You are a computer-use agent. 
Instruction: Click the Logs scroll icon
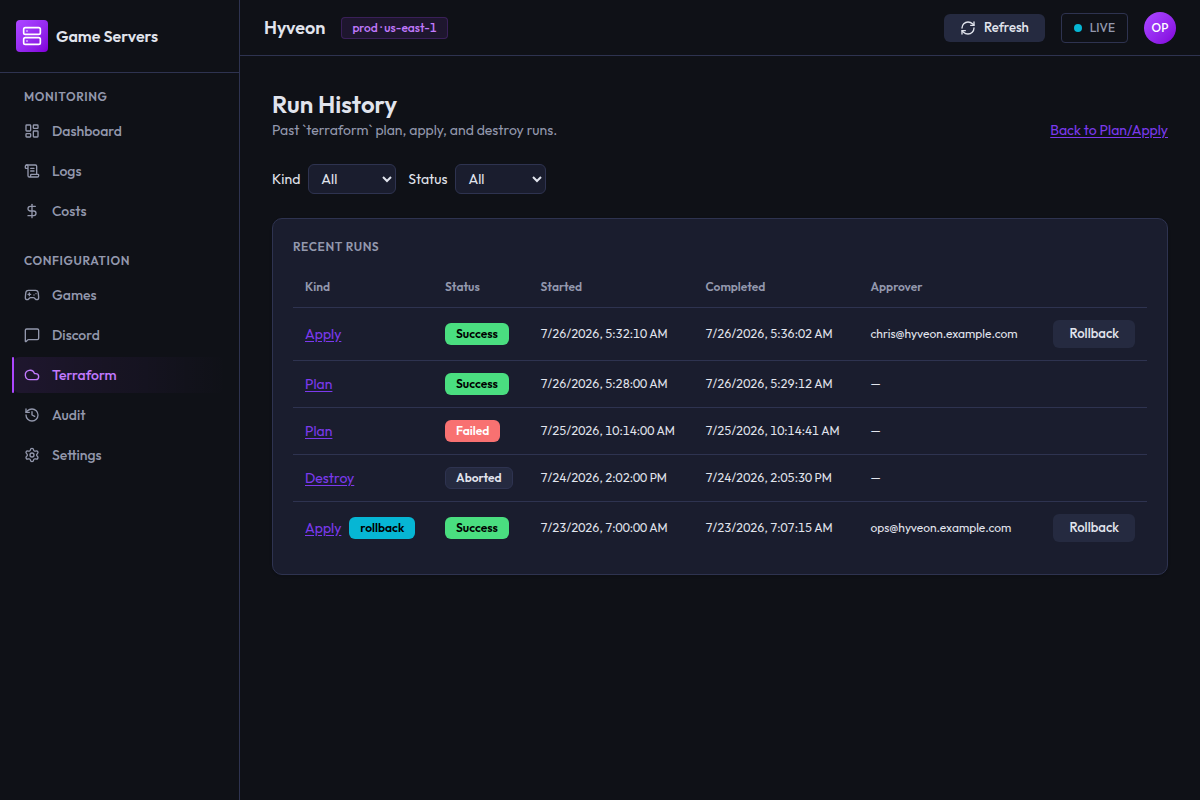(32, 171)
